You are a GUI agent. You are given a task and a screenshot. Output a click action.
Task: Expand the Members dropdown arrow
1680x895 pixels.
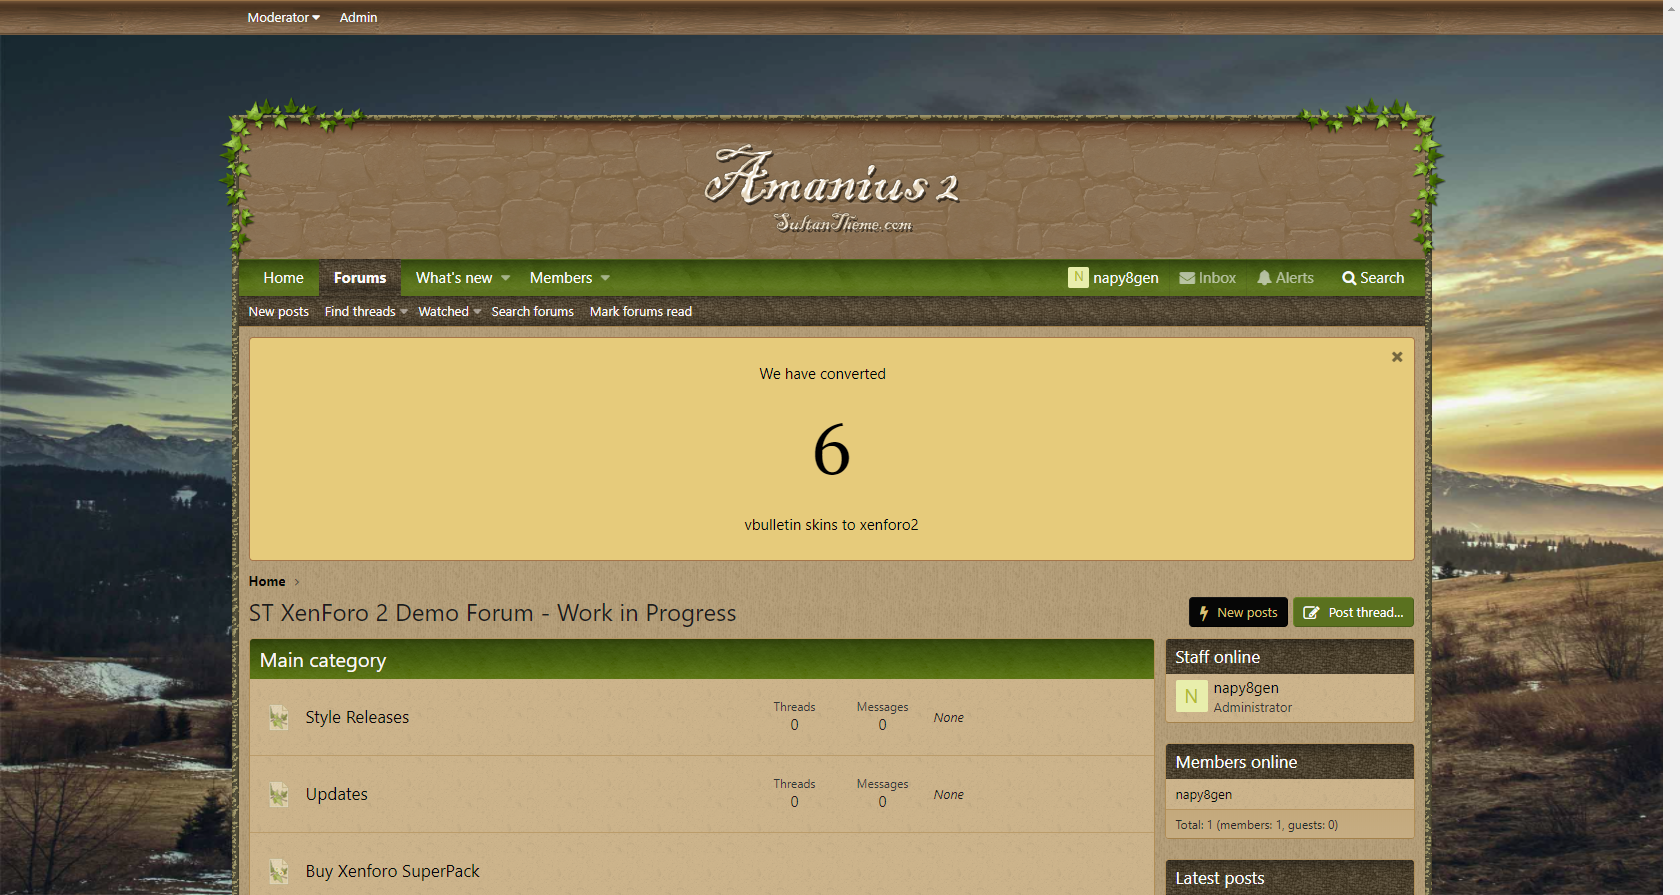(605, 278)
